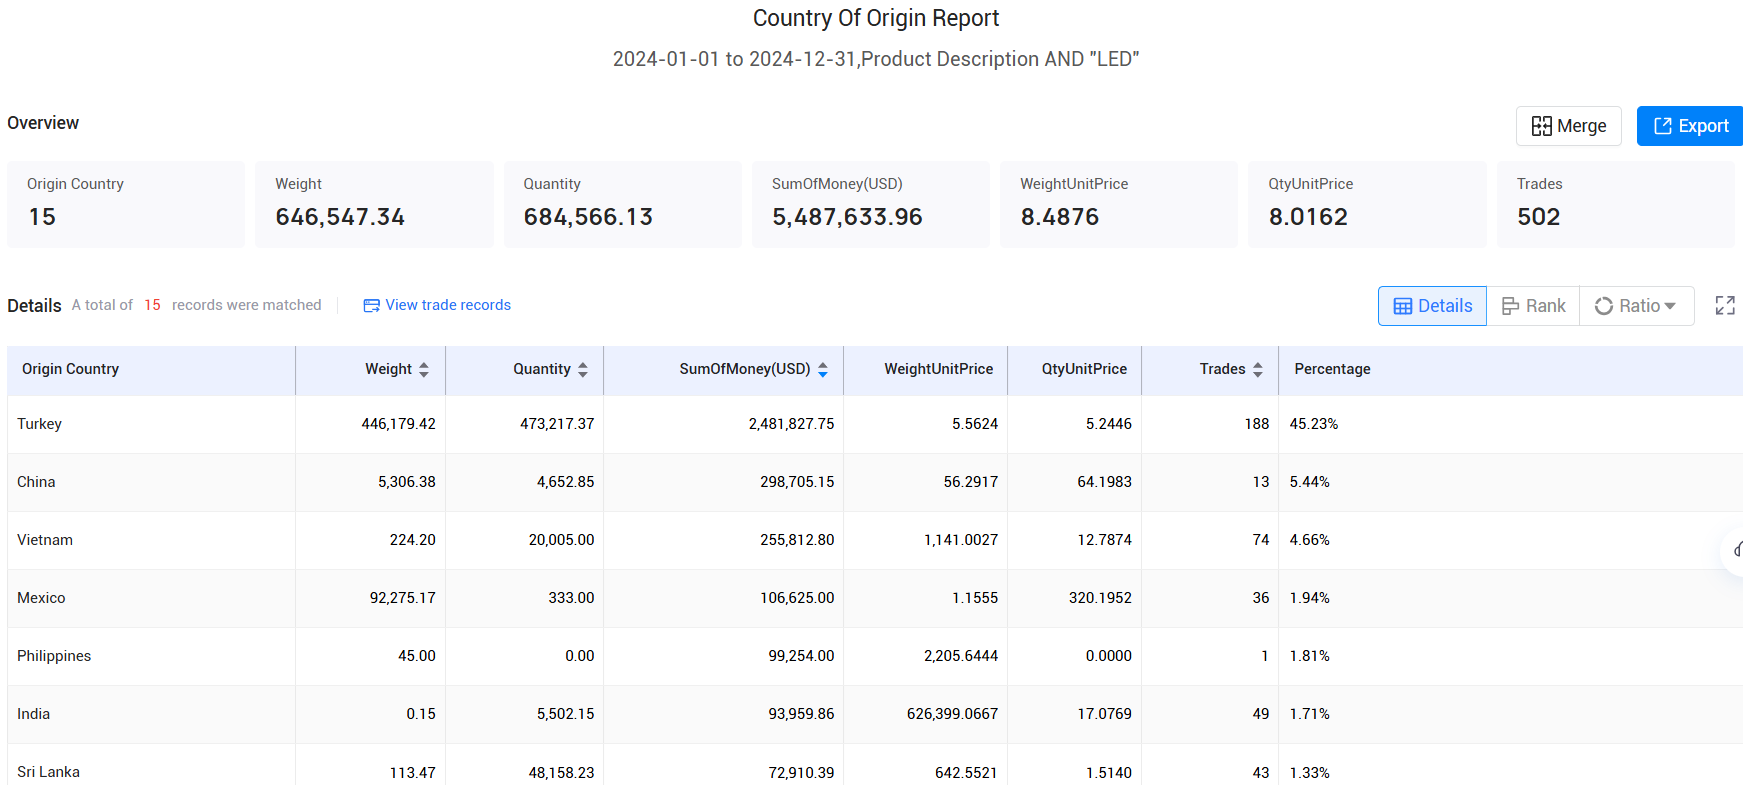
Task: Click the Origin Country column header
Action: tap(71, 369)
